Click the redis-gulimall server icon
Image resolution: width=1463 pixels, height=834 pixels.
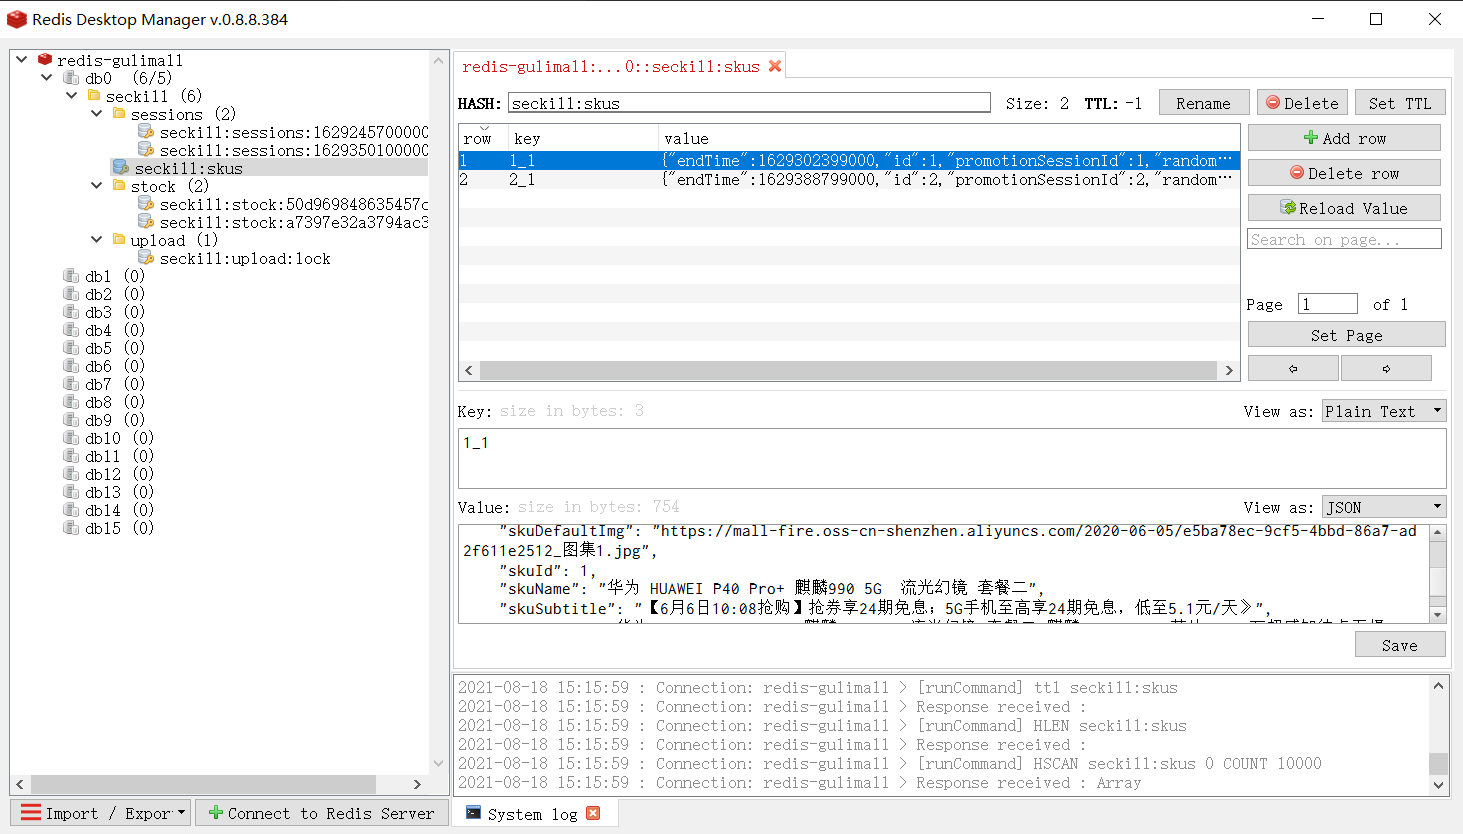45,60
